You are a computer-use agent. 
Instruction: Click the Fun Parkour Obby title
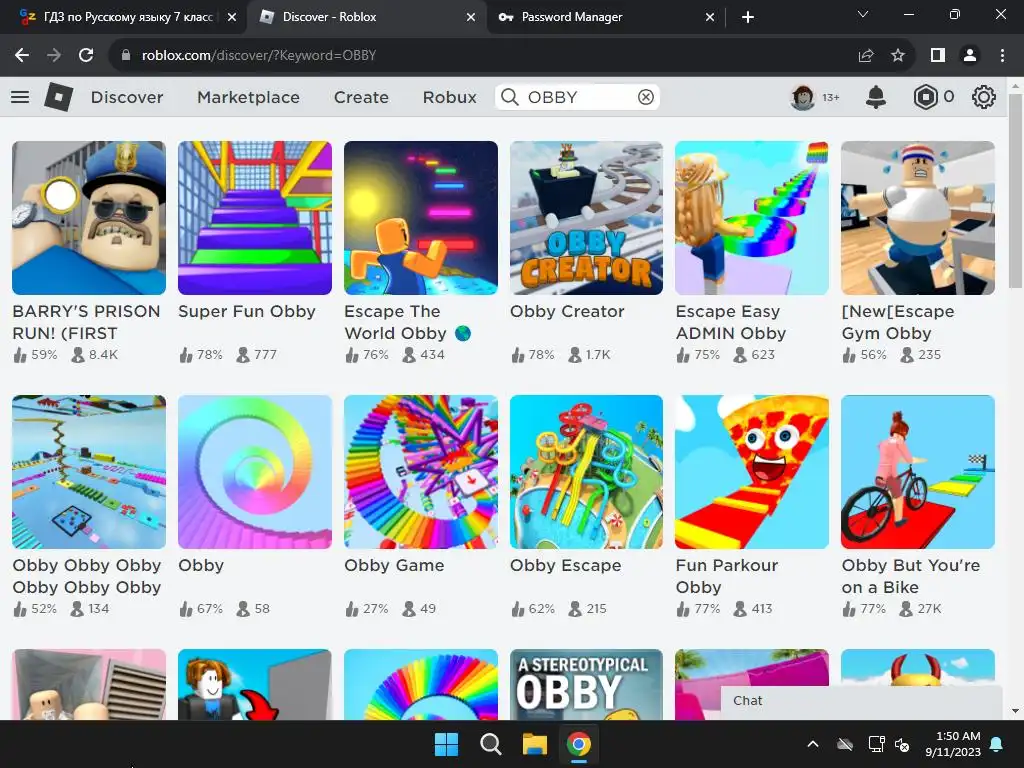726,576
